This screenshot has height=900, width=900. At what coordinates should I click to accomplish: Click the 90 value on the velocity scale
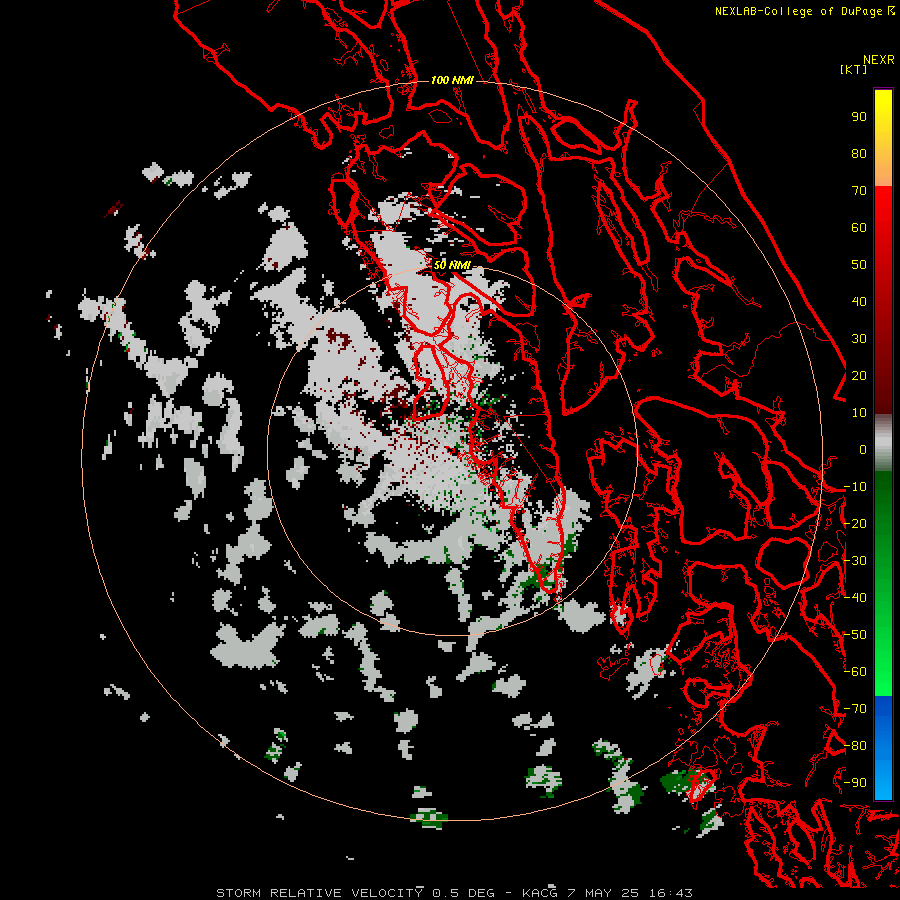(859, 117)
